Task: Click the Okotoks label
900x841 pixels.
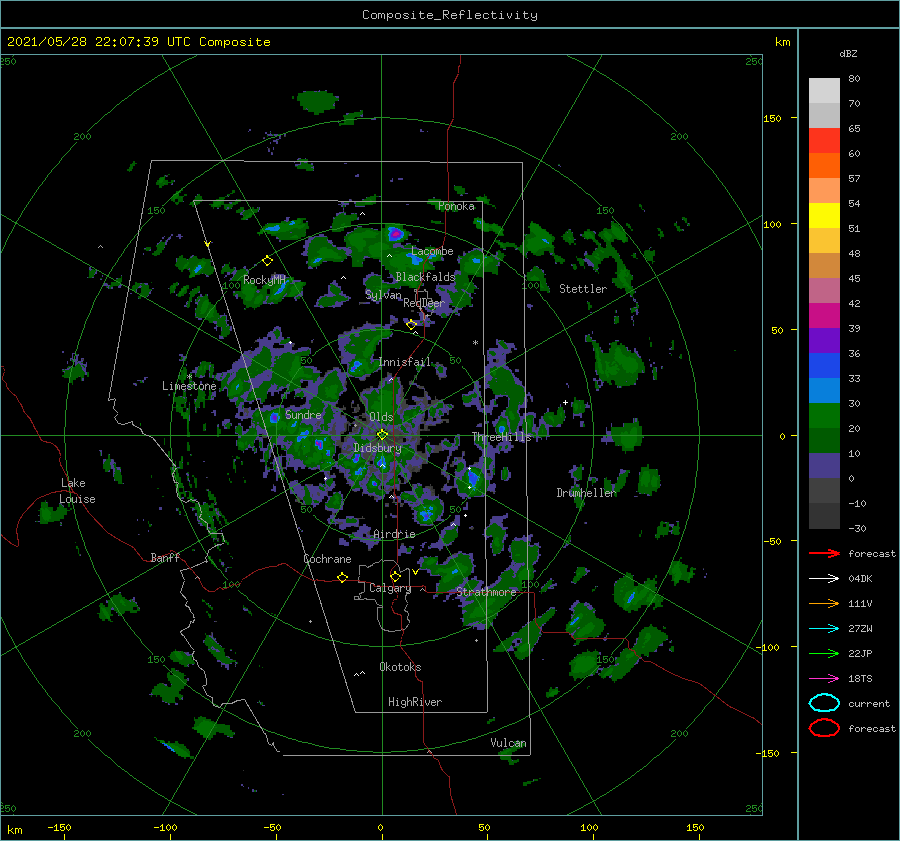Action: coord(400,667)
